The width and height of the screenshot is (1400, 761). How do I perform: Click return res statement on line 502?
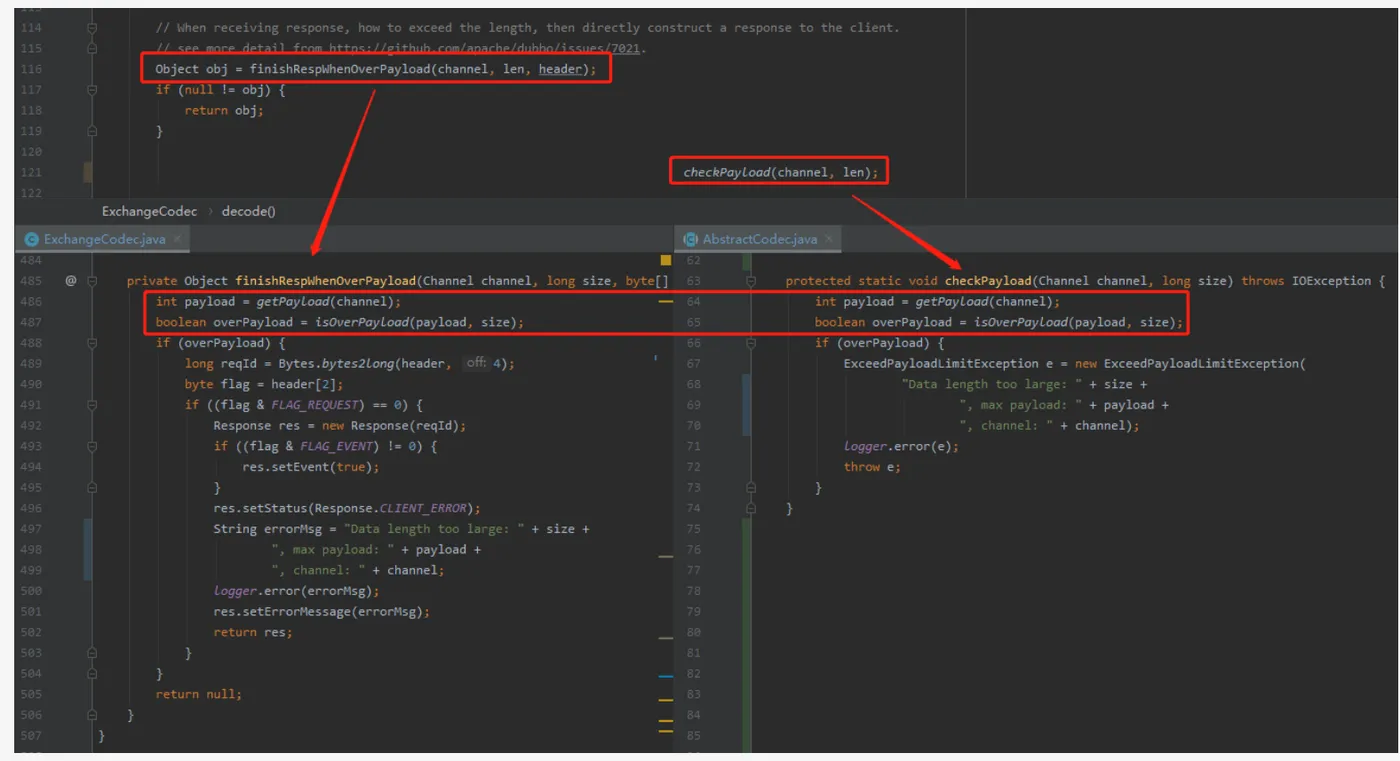click(253, 632)
